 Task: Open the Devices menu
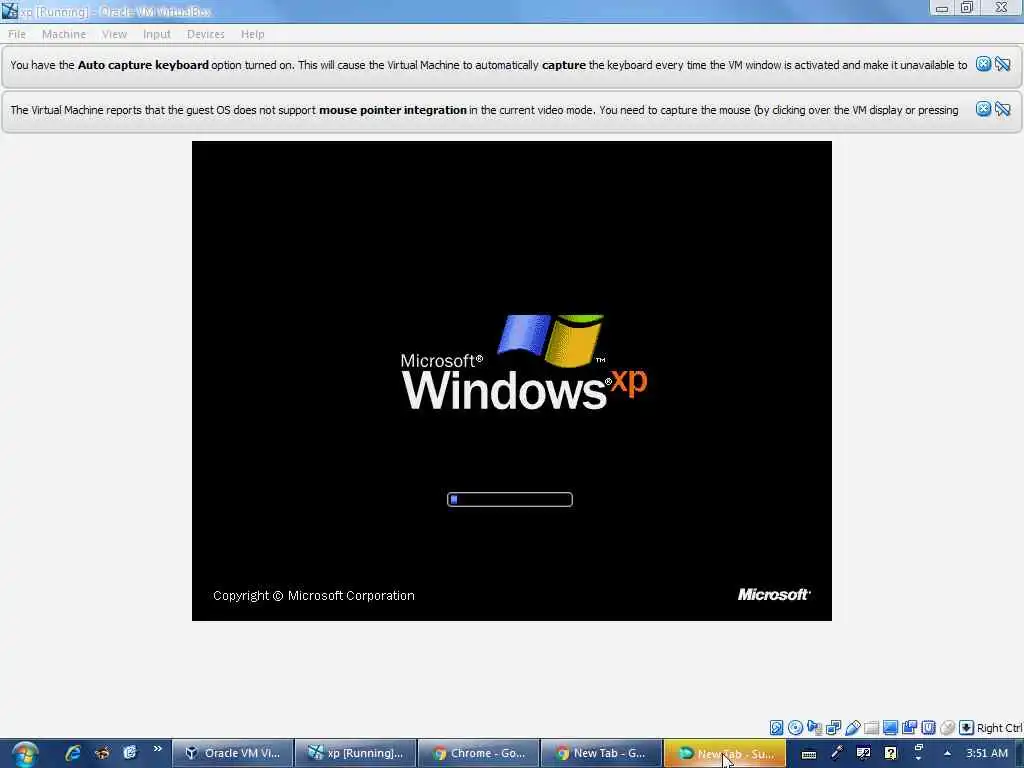[x=206, y=34]
